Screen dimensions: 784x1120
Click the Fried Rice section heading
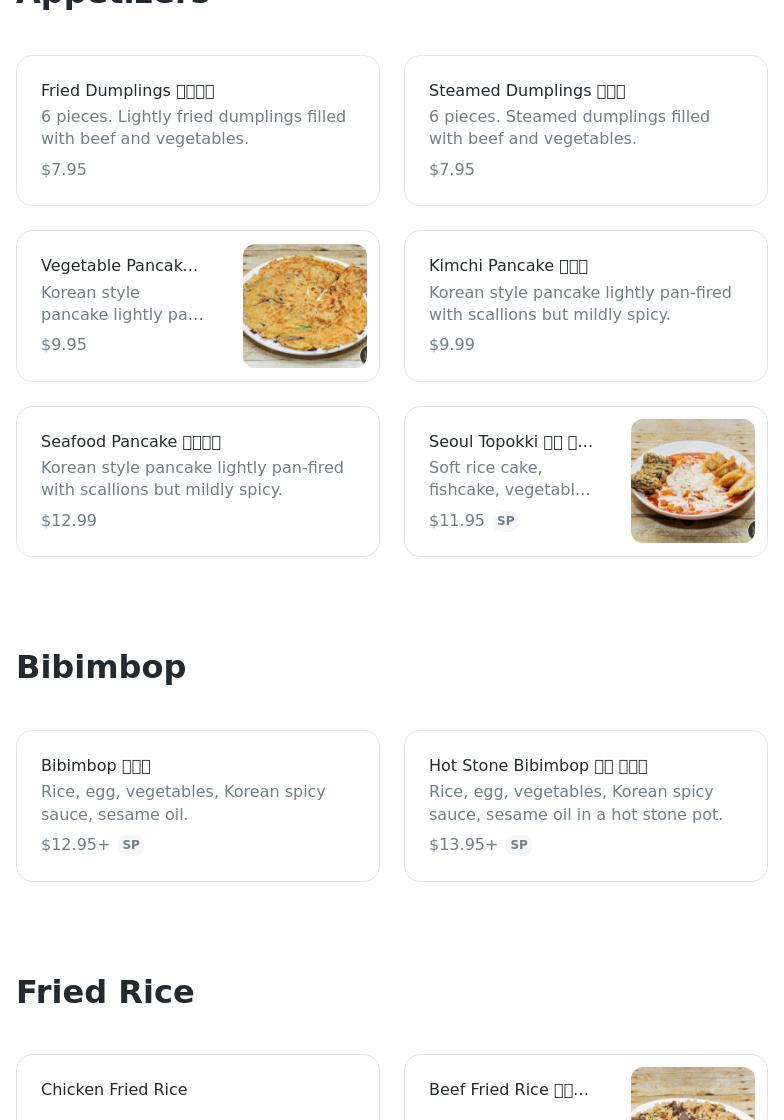(x=105, y=992)
